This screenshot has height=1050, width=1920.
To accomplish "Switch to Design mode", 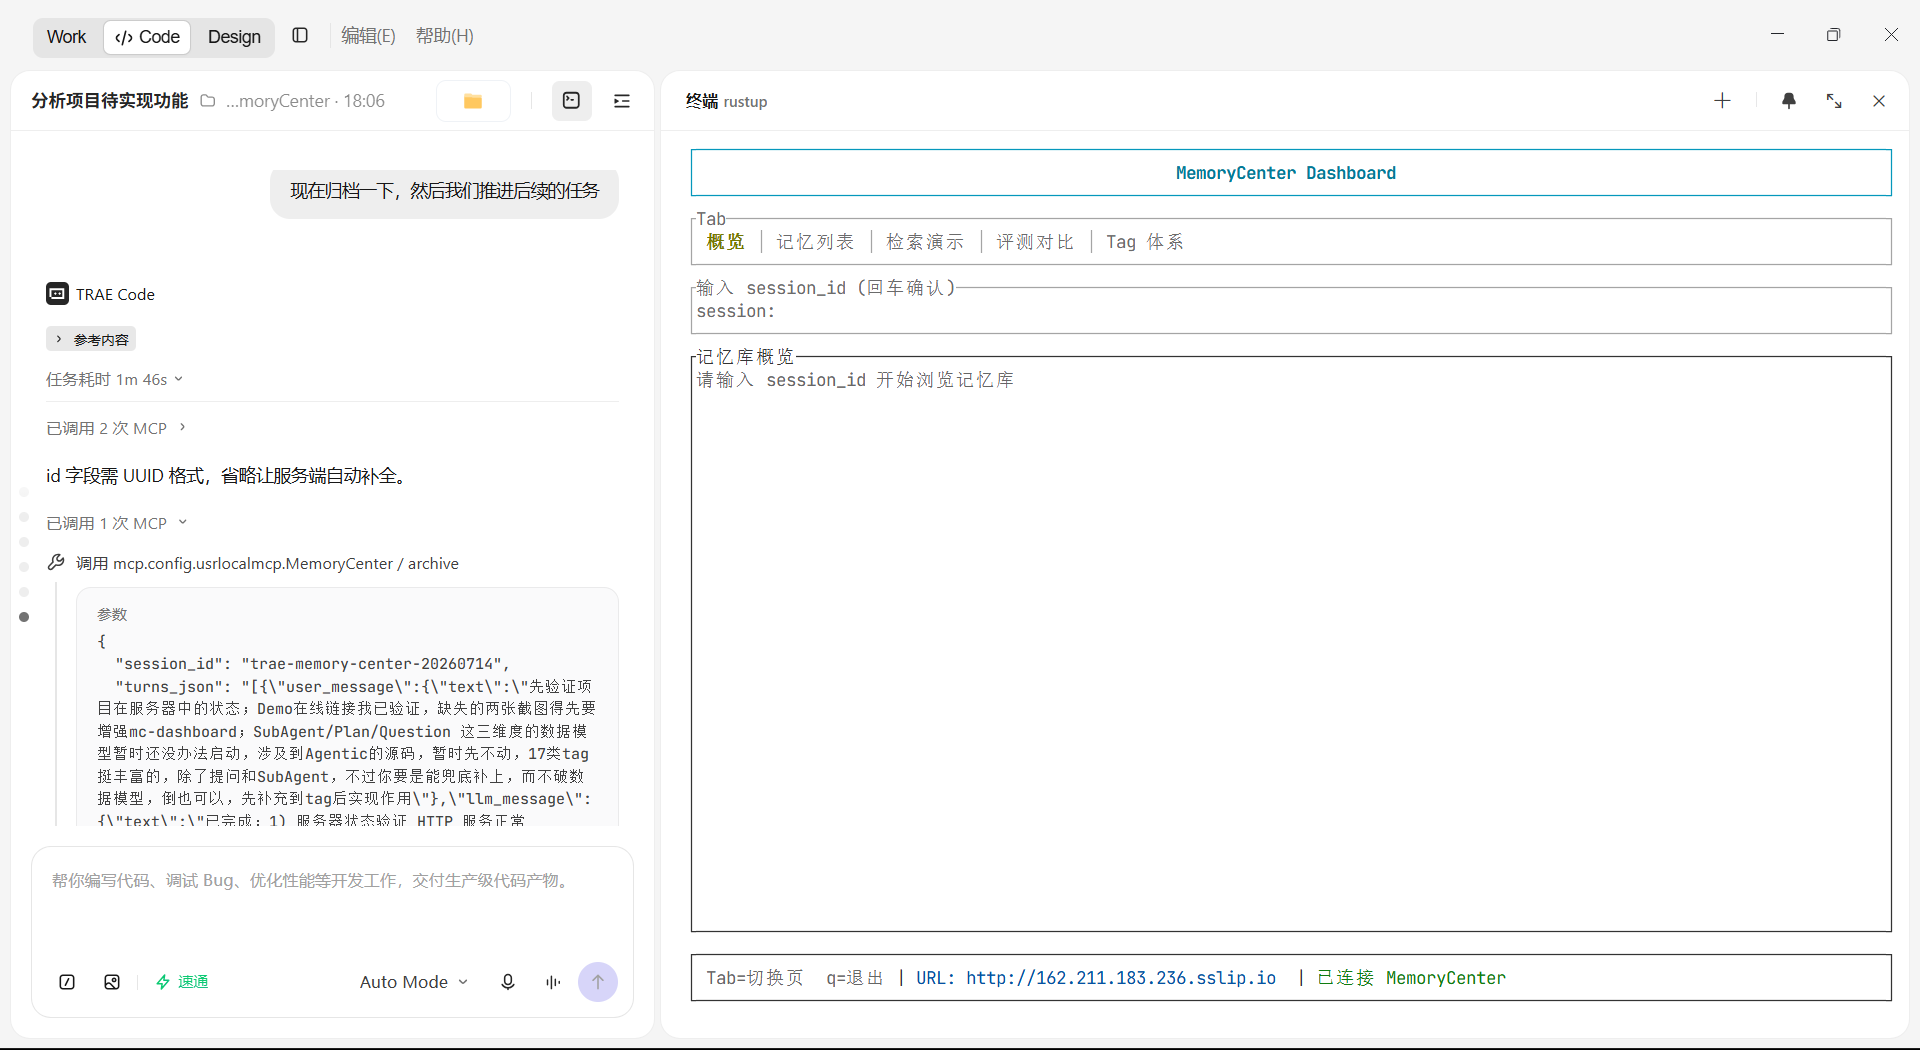I will pos(234,37).
